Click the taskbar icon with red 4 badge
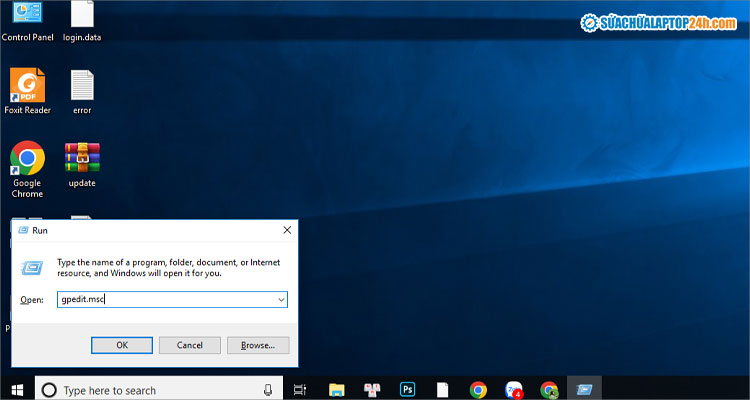 pyautogui.click(x=514, y=389)
